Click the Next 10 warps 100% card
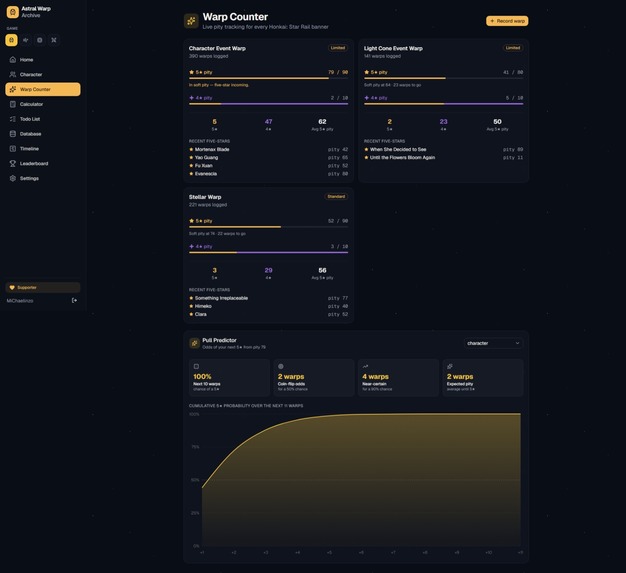This screenshot has width=626, height=573. (229, 377)
